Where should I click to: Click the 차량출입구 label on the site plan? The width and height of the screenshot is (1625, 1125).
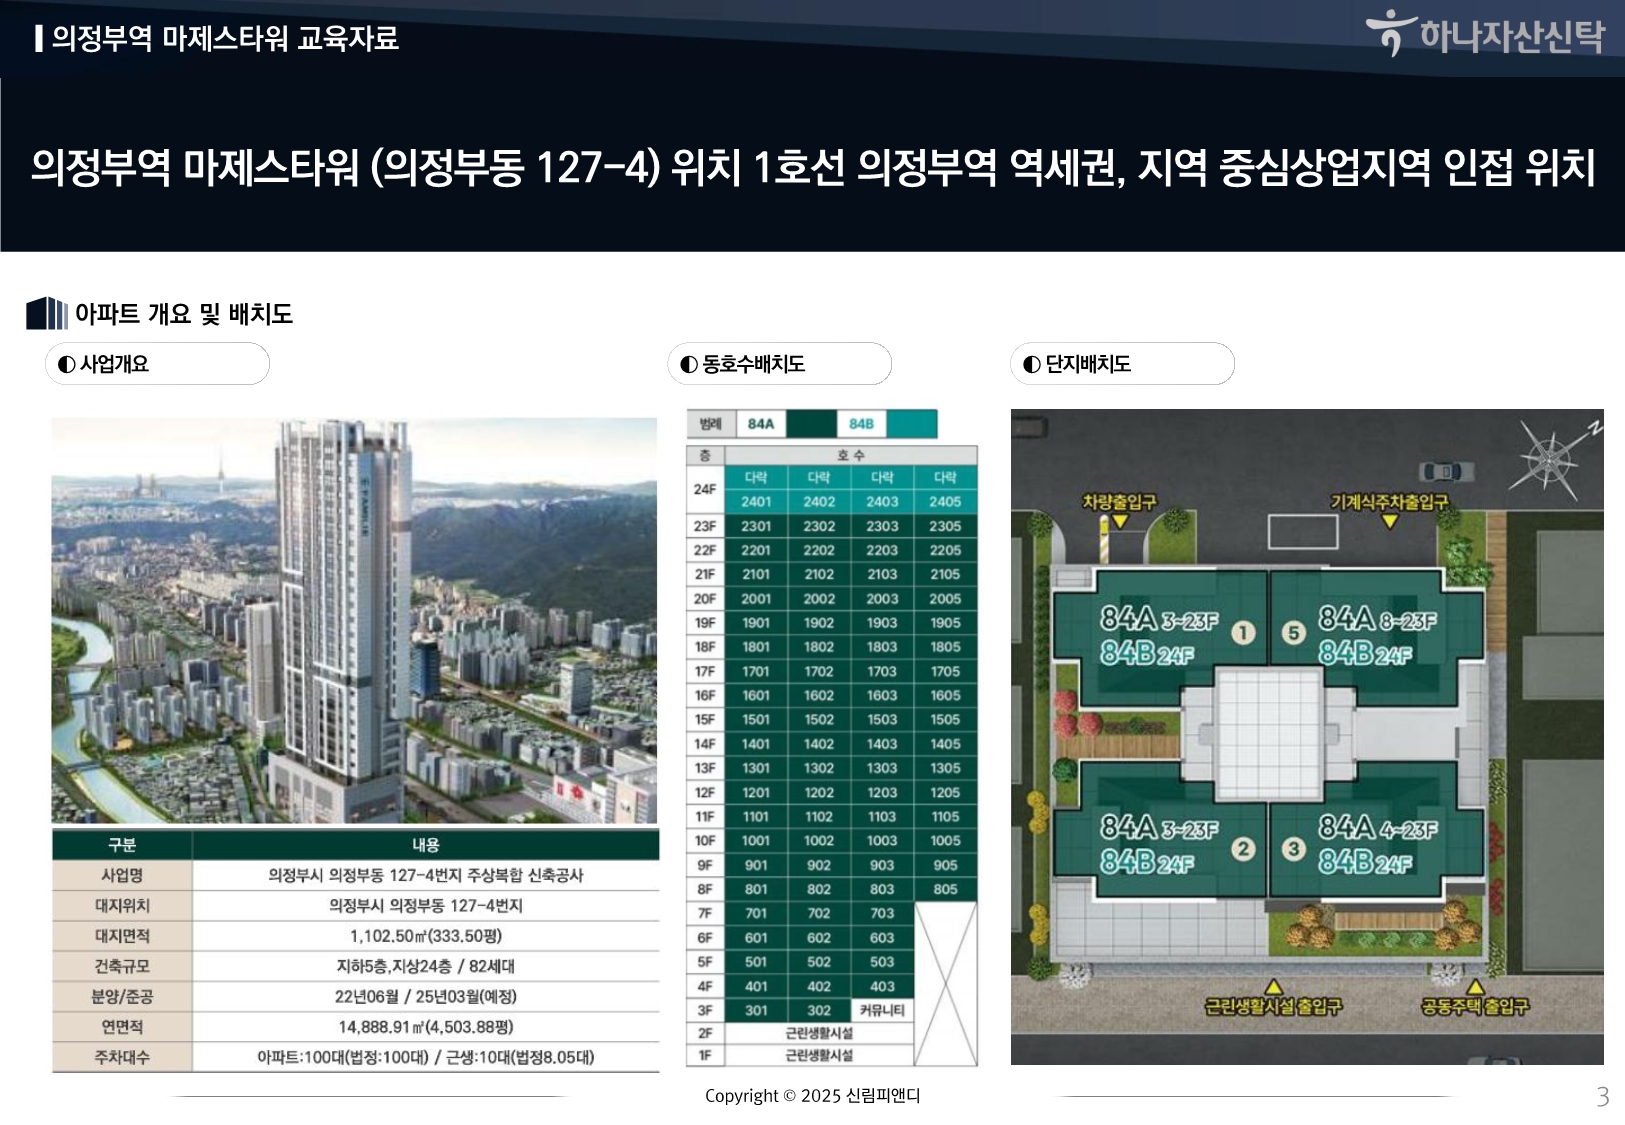point(1120,502)
